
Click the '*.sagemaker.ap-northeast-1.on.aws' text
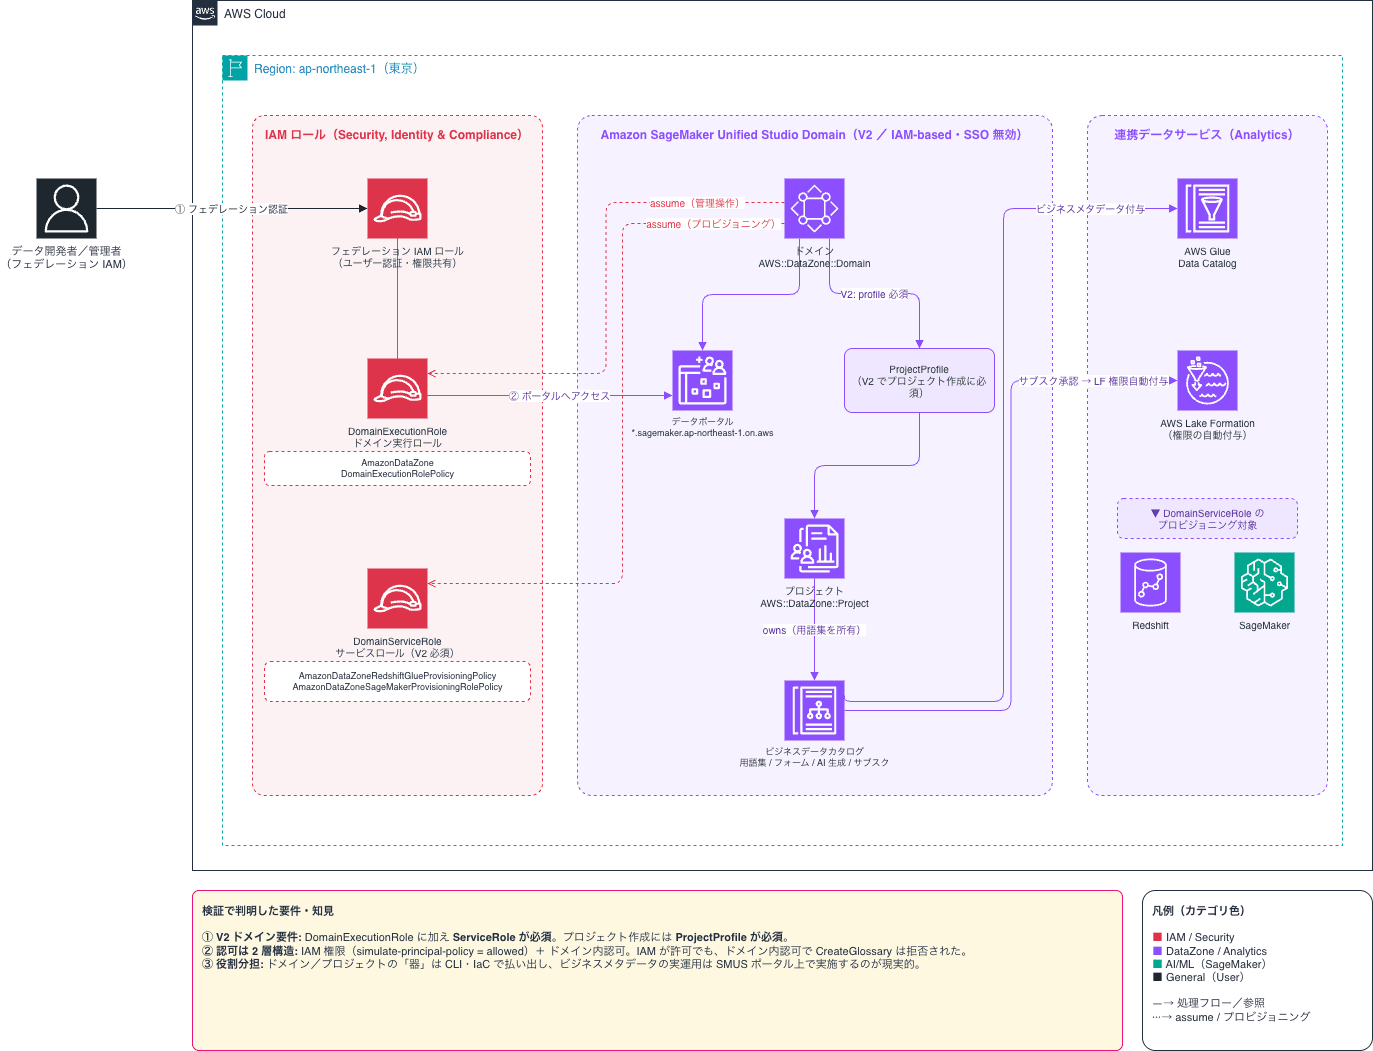702,433
